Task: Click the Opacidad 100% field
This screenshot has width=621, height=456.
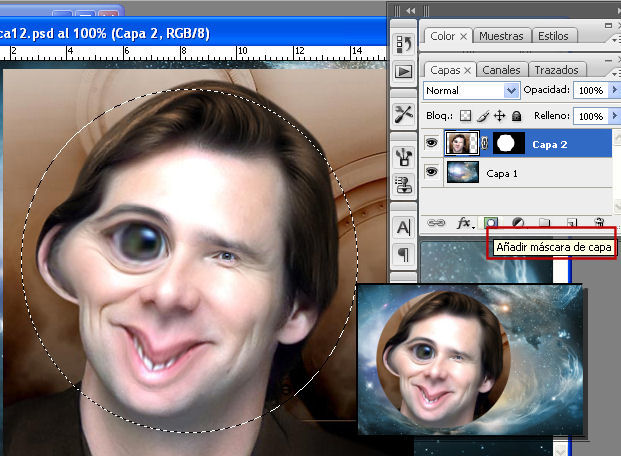Action: pos(591,90)
